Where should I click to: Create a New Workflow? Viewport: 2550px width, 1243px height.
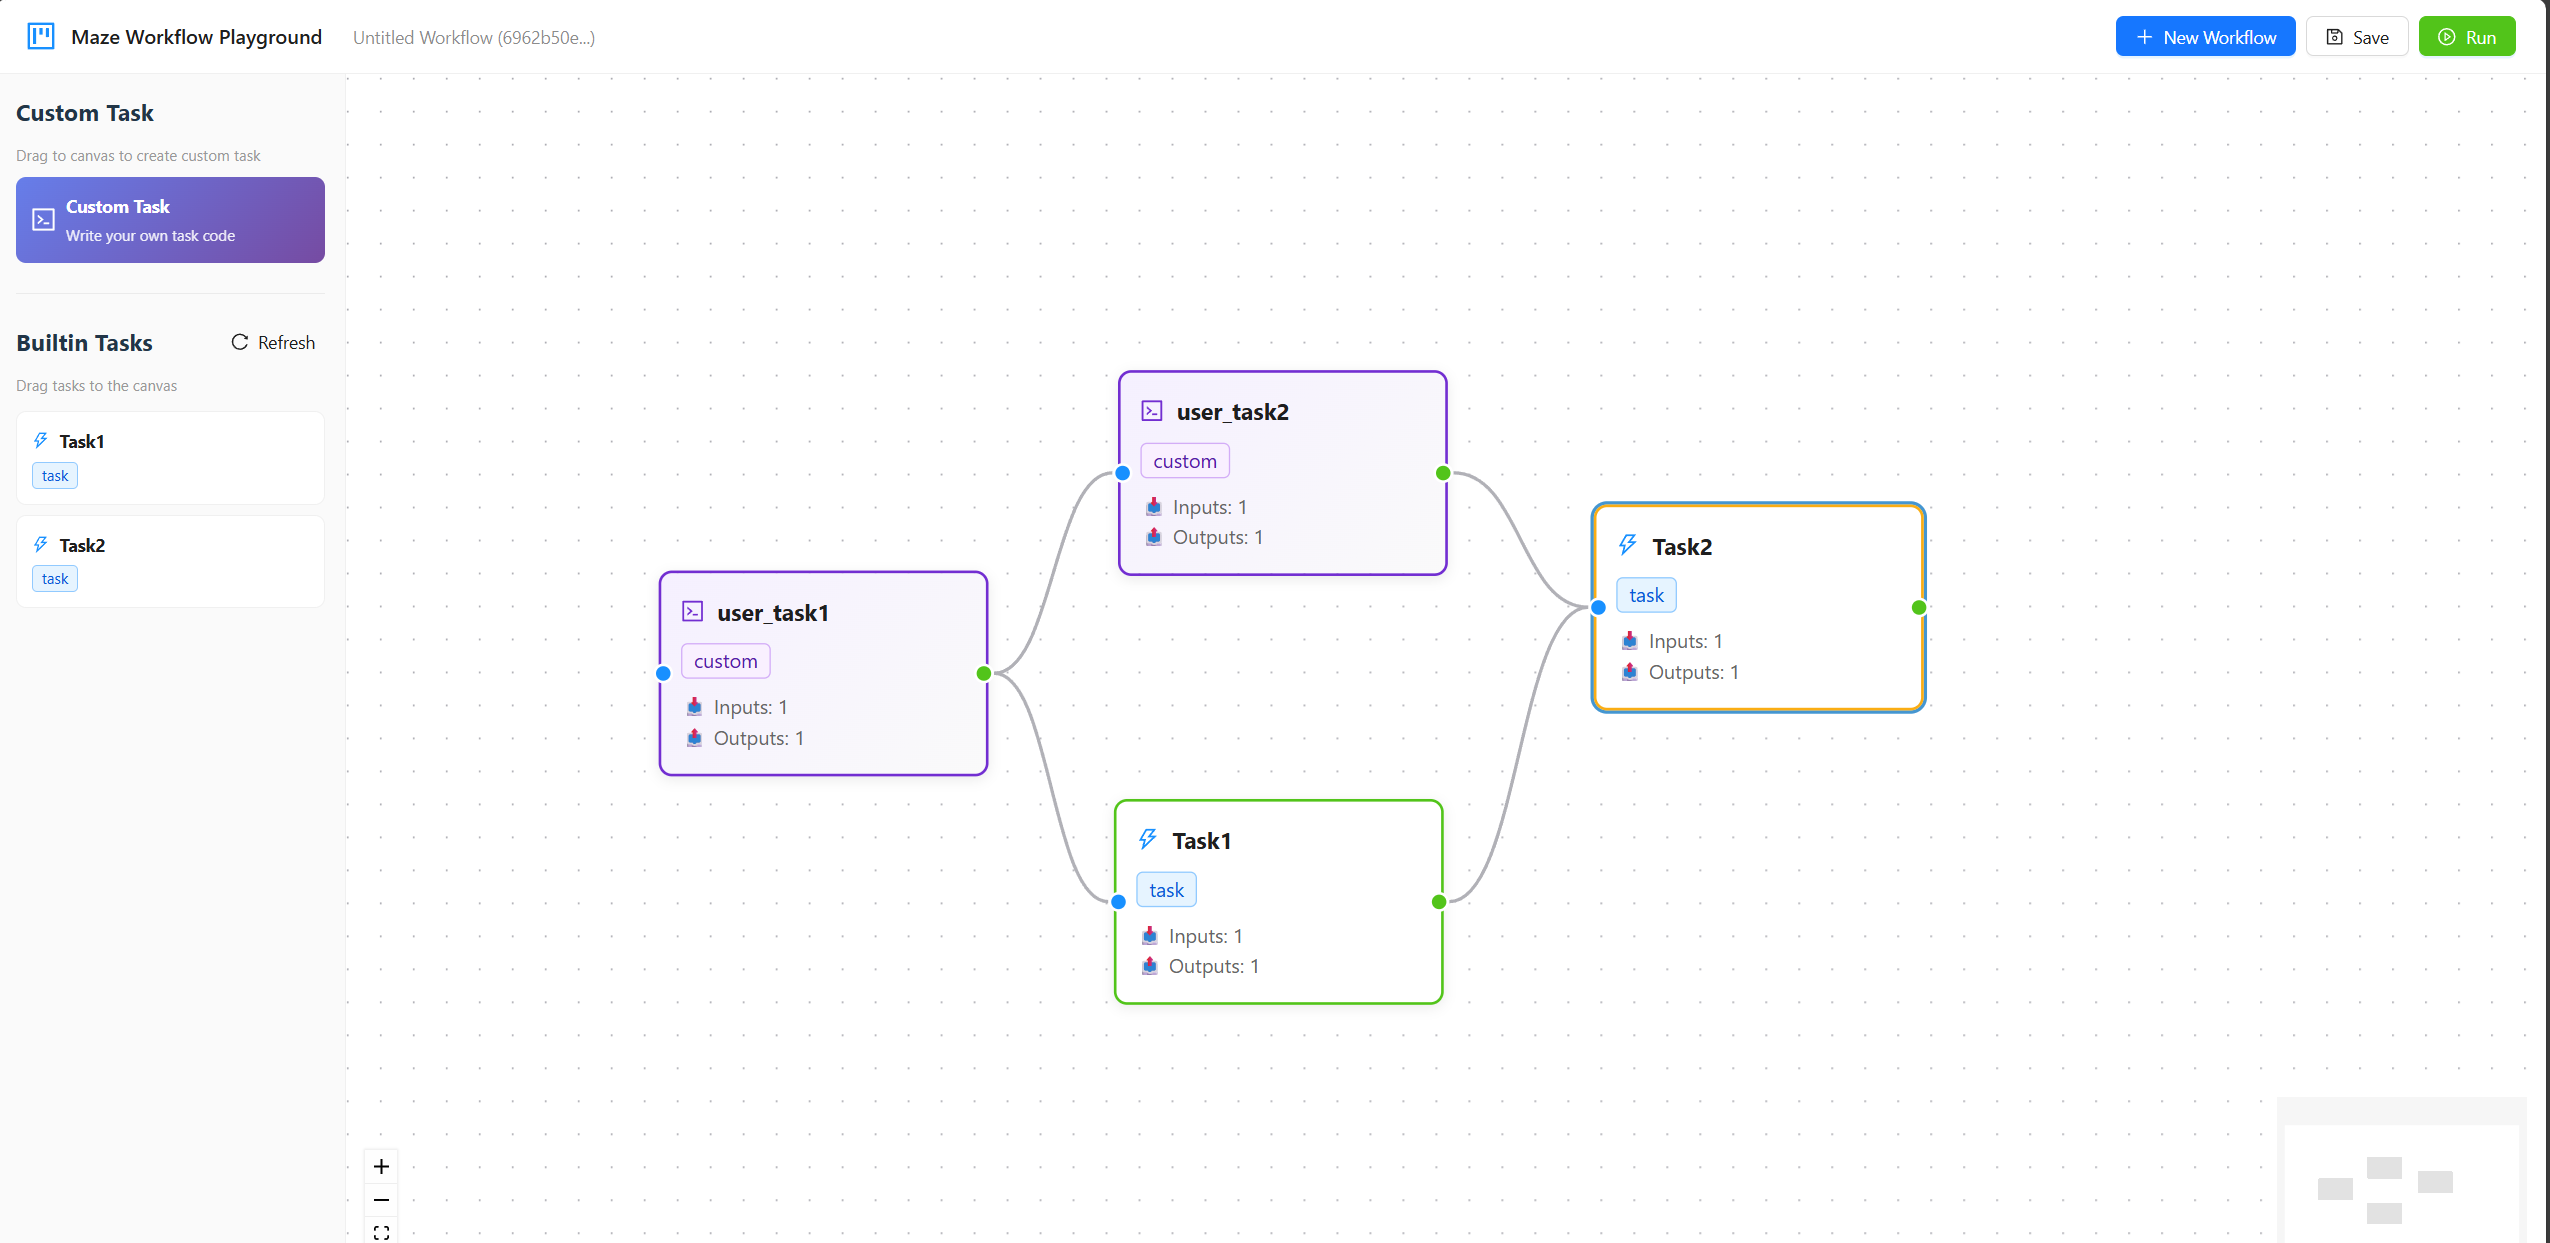2205,37
